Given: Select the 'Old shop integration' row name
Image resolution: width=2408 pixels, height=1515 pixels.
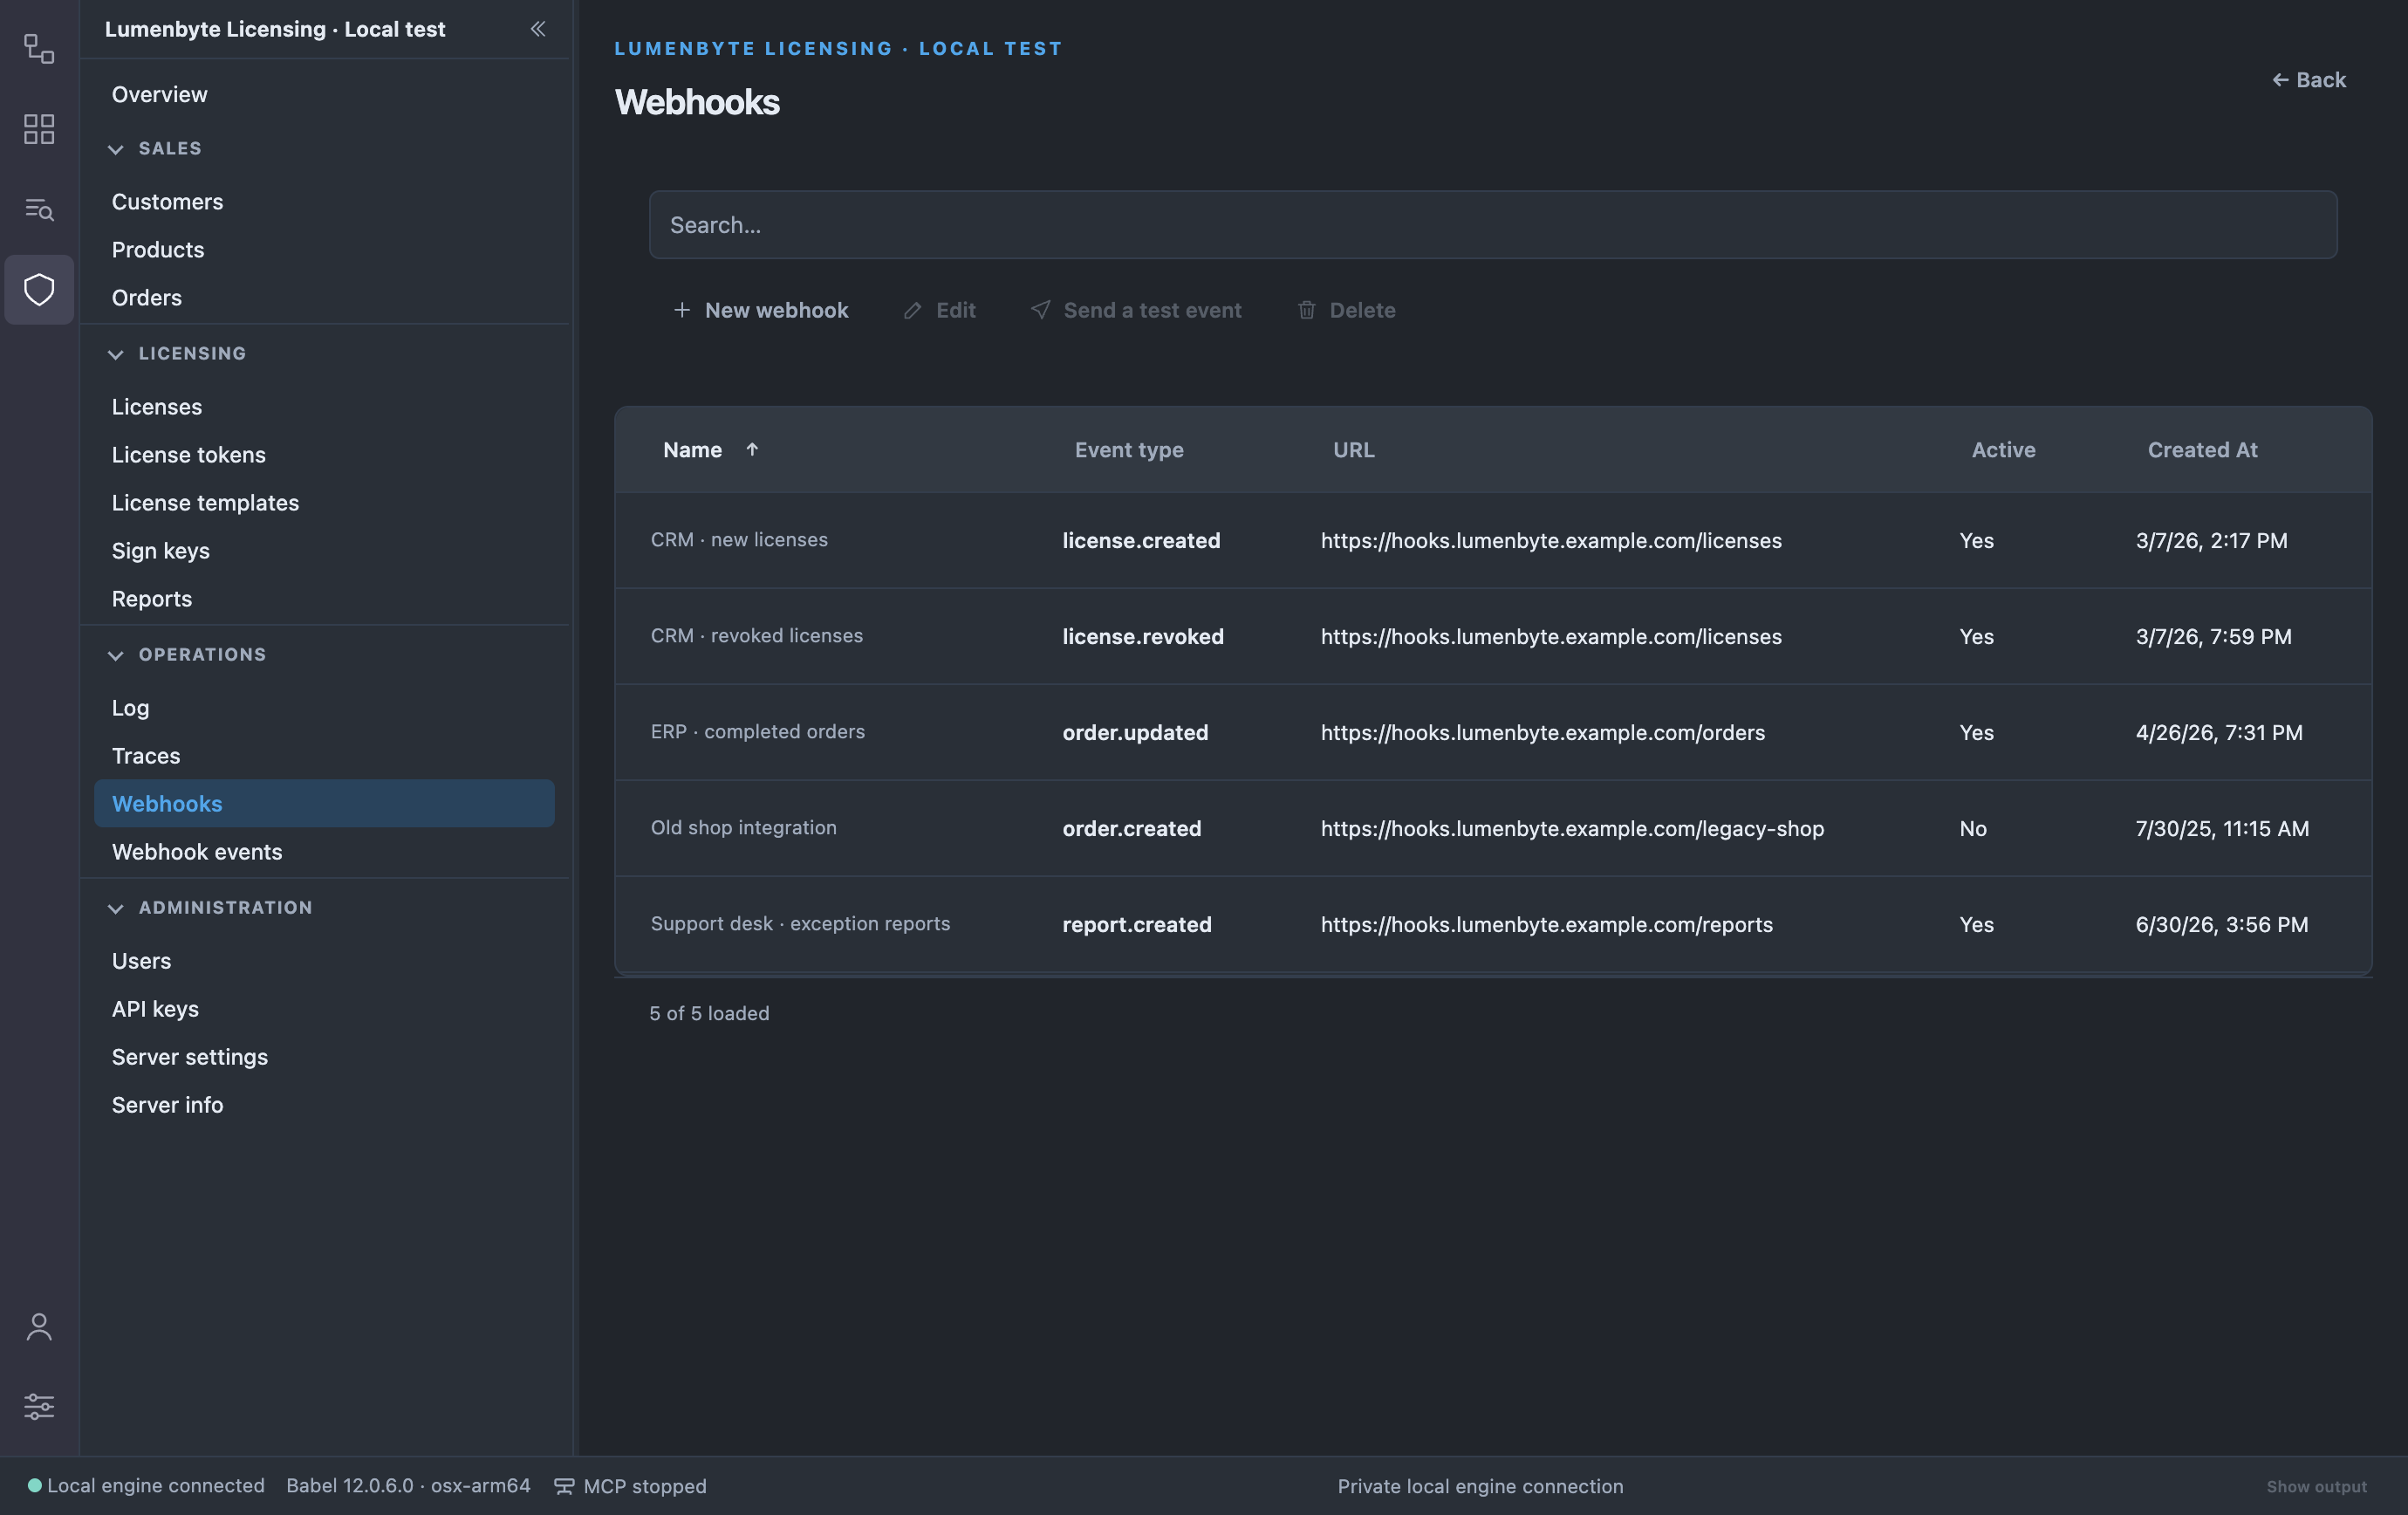Looking at the screenshot, I should click(x=744, y=827).
